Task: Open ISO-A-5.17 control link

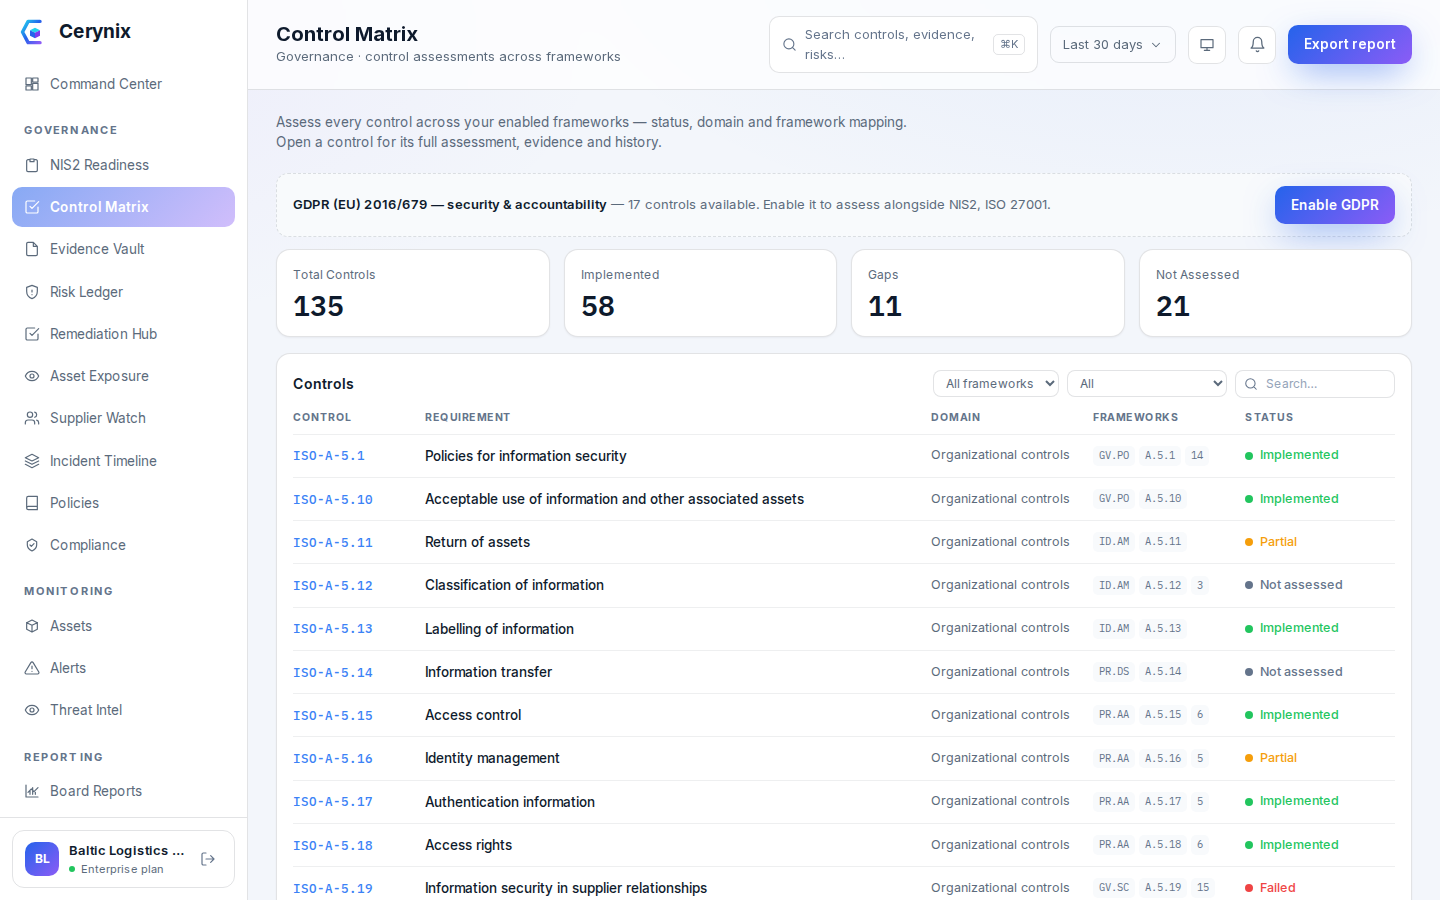Action: pos(333,802)
